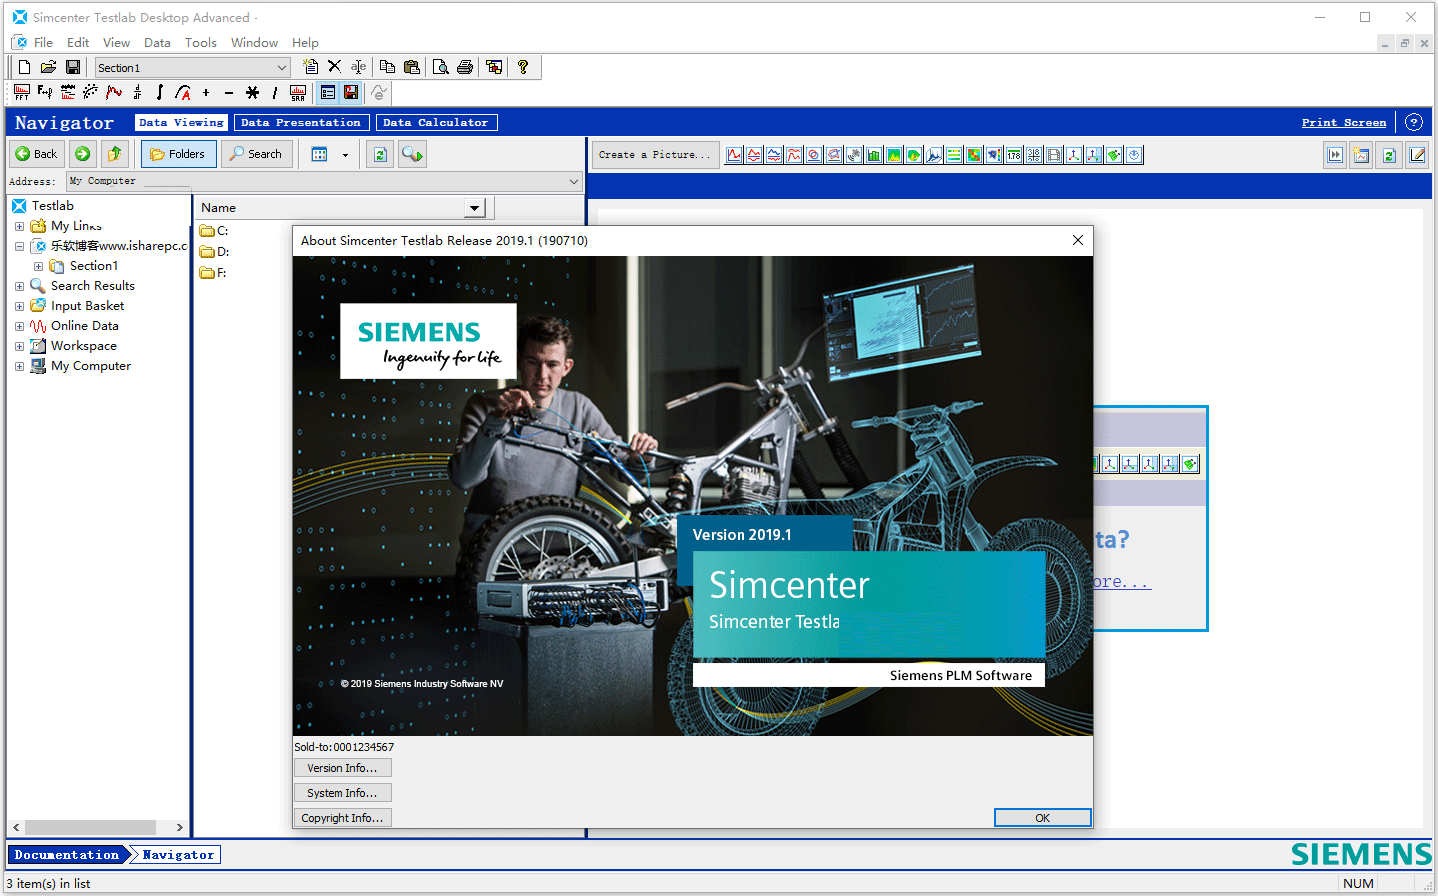Open the Section1 dropdown in toolbar
Viewport: 1438px width, 896px height.
pos(281,68)
